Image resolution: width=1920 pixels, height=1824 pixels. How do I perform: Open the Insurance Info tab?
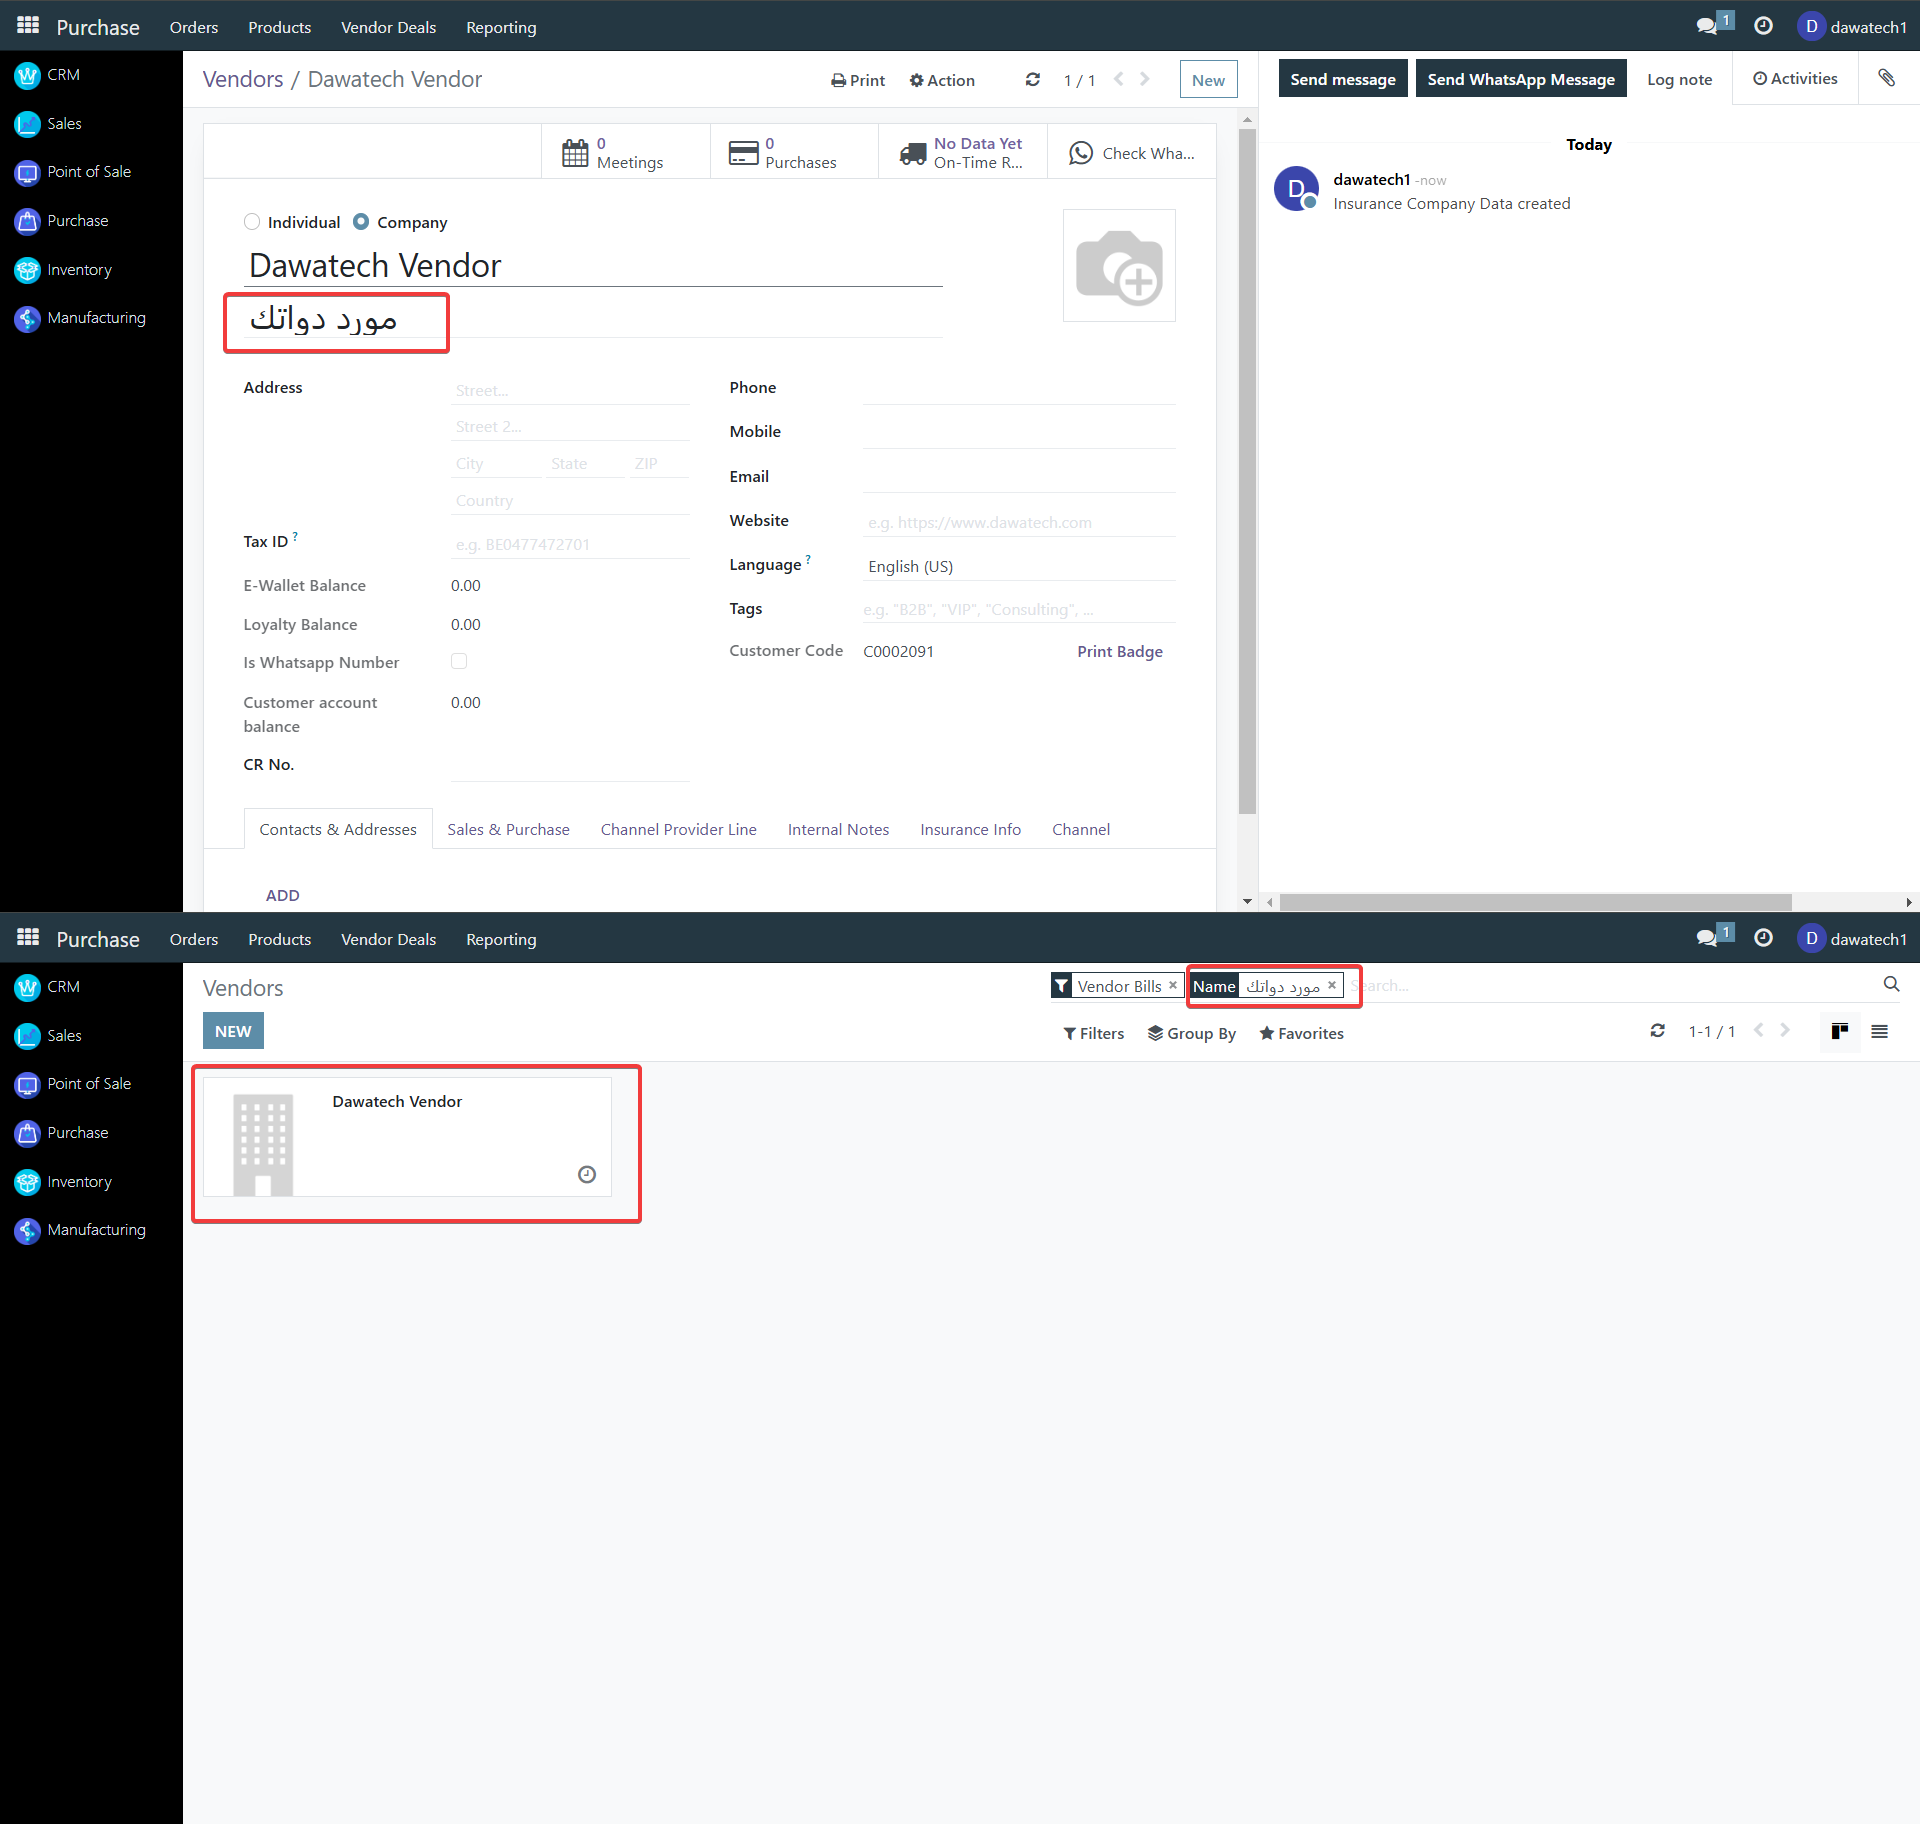click(x=970, y=829)
